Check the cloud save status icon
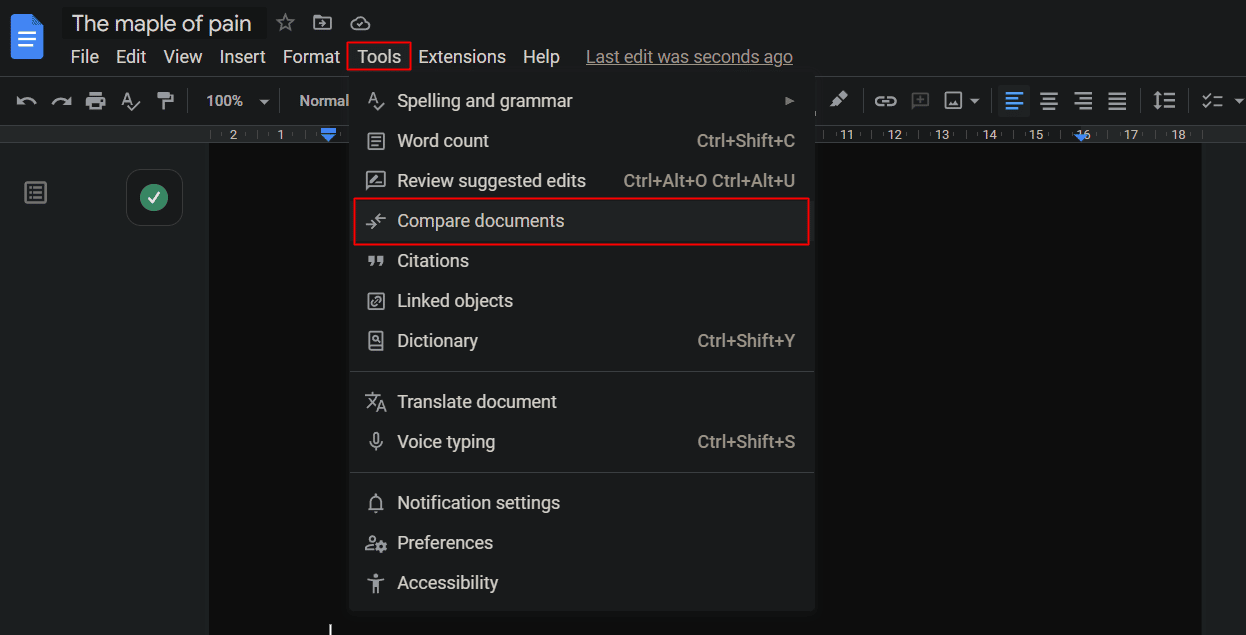 tap(360, 23)
